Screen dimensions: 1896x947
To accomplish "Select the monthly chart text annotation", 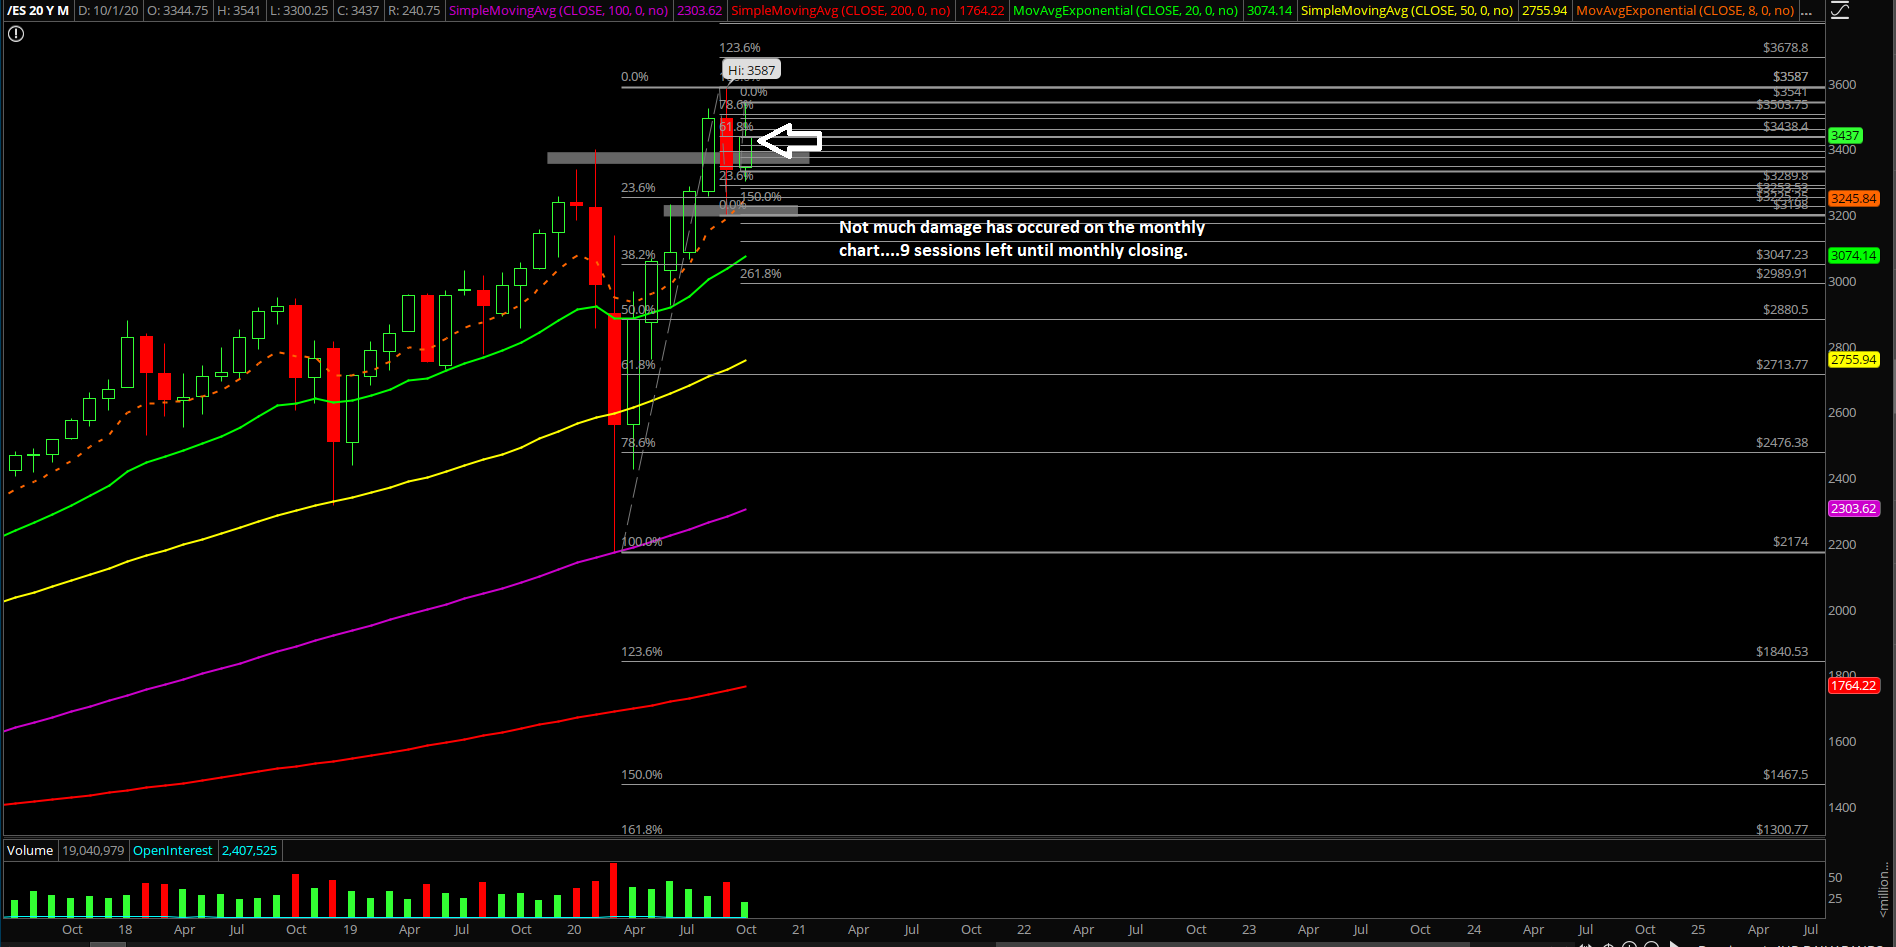I will coord(1021,239).
